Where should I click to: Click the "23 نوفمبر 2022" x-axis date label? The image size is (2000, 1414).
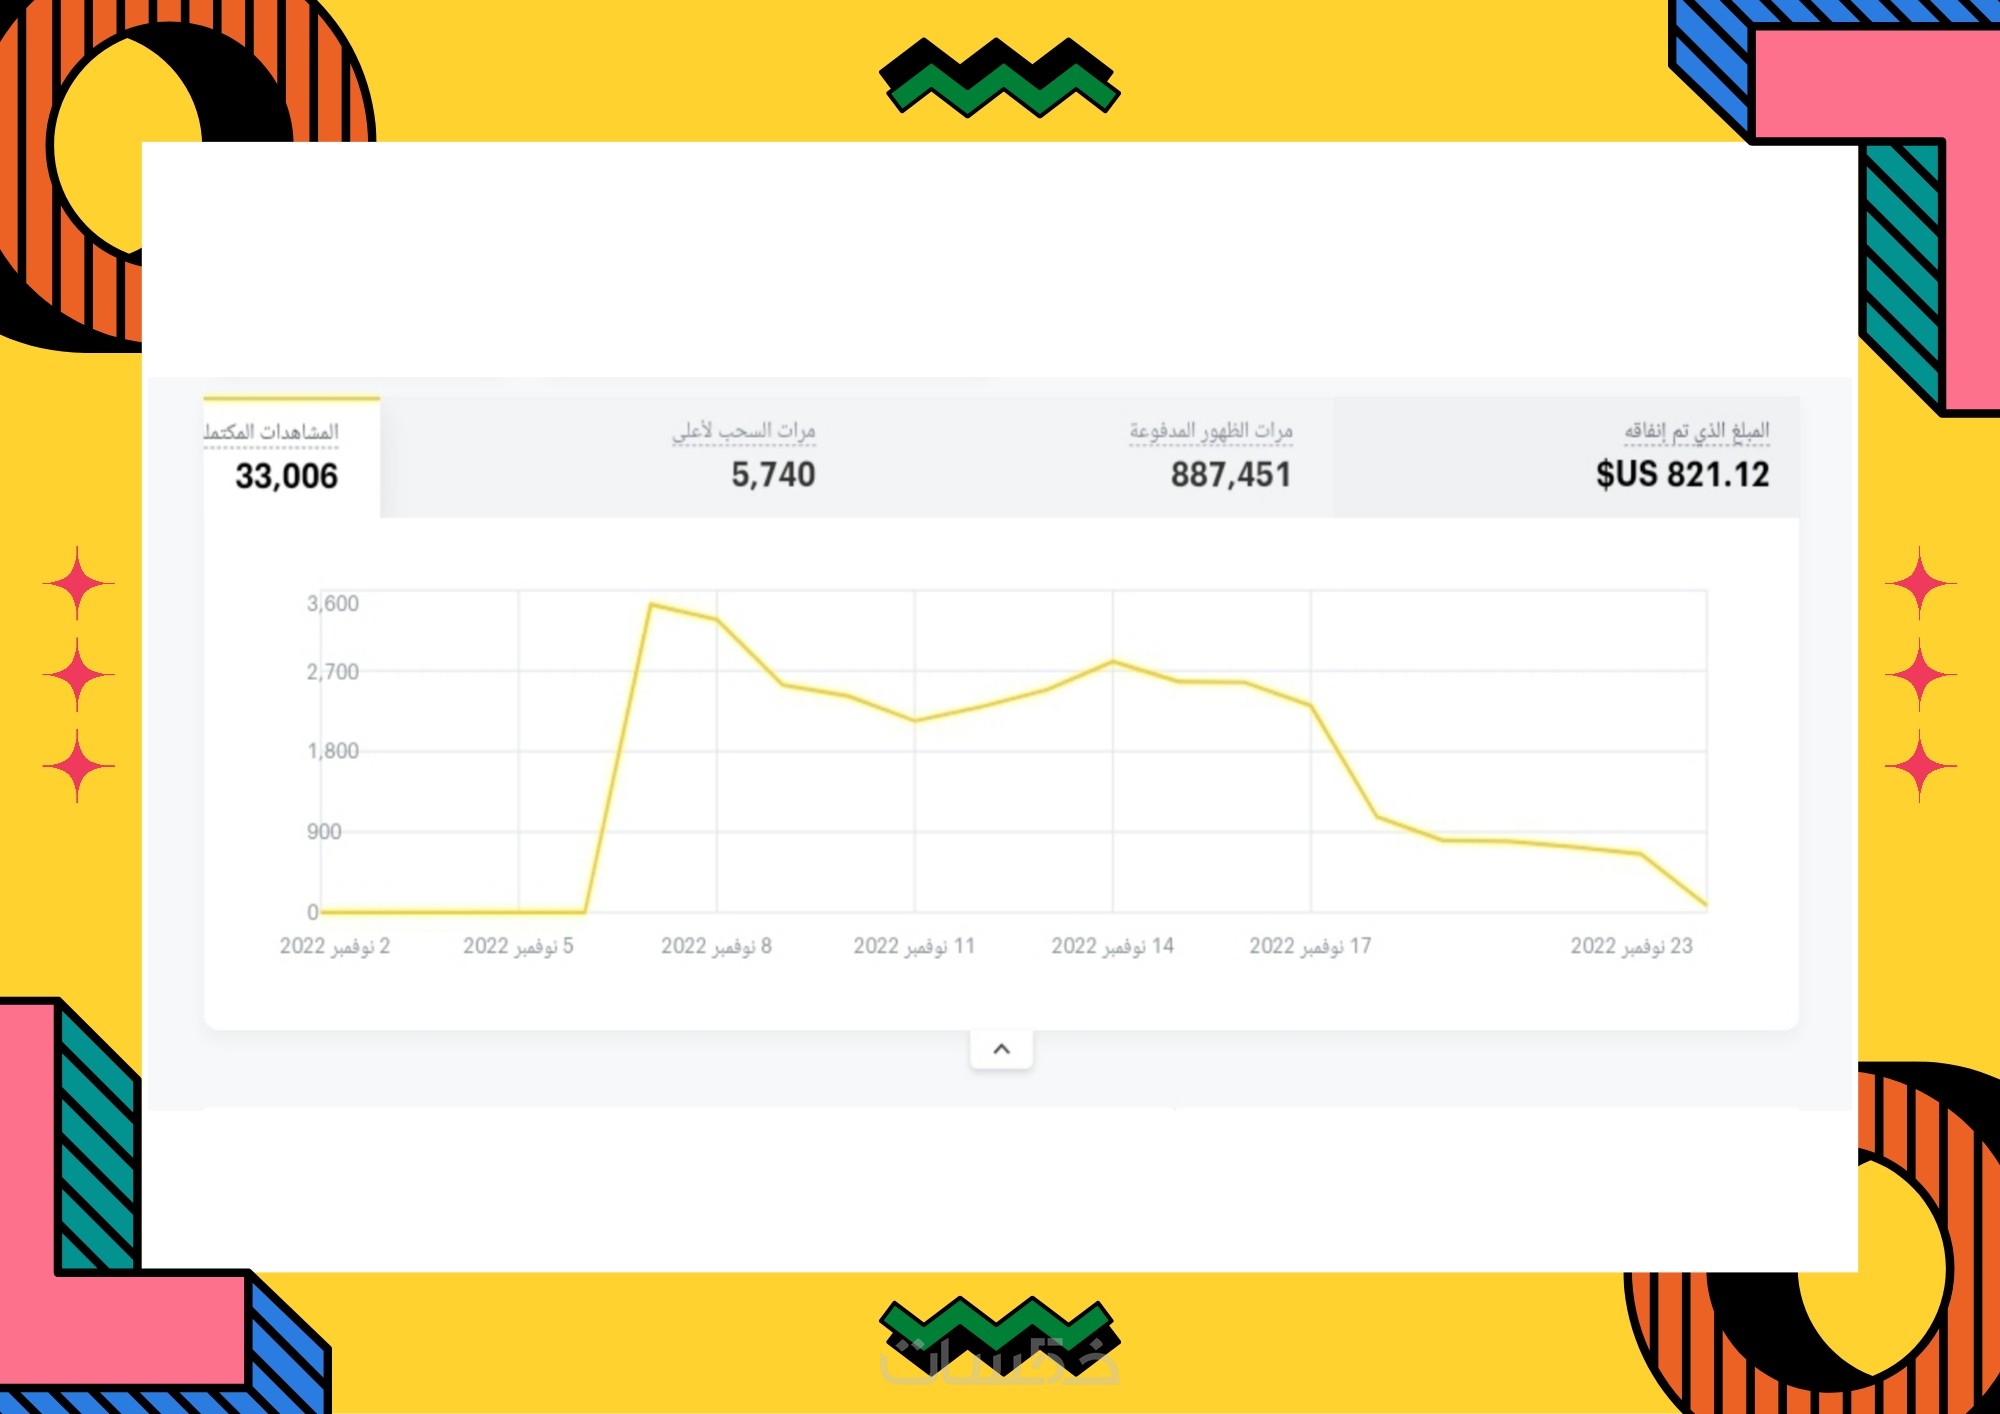click(1631, 946)
